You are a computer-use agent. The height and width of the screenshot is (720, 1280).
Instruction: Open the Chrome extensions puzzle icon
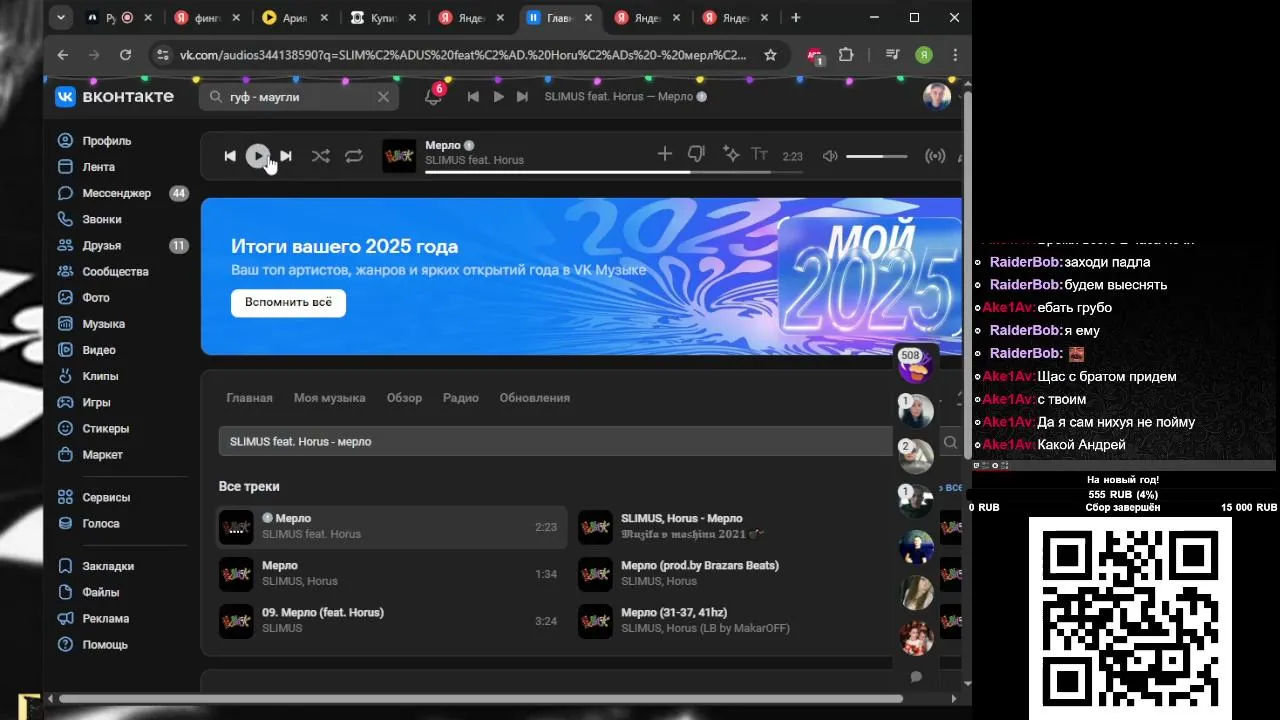(x=846, y=55)
